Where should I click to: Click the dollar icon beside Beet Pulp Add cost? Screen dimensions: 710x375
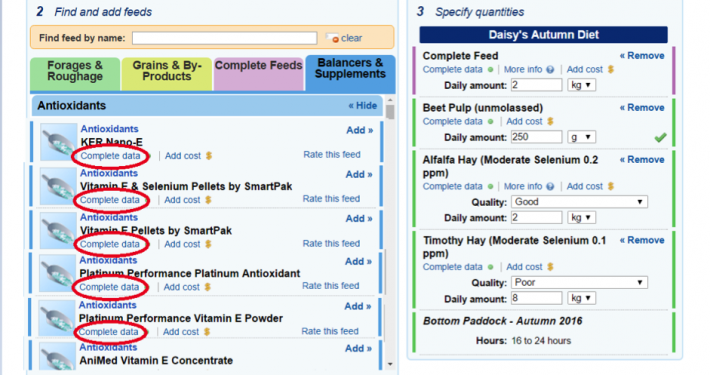[x=550, y=121]
